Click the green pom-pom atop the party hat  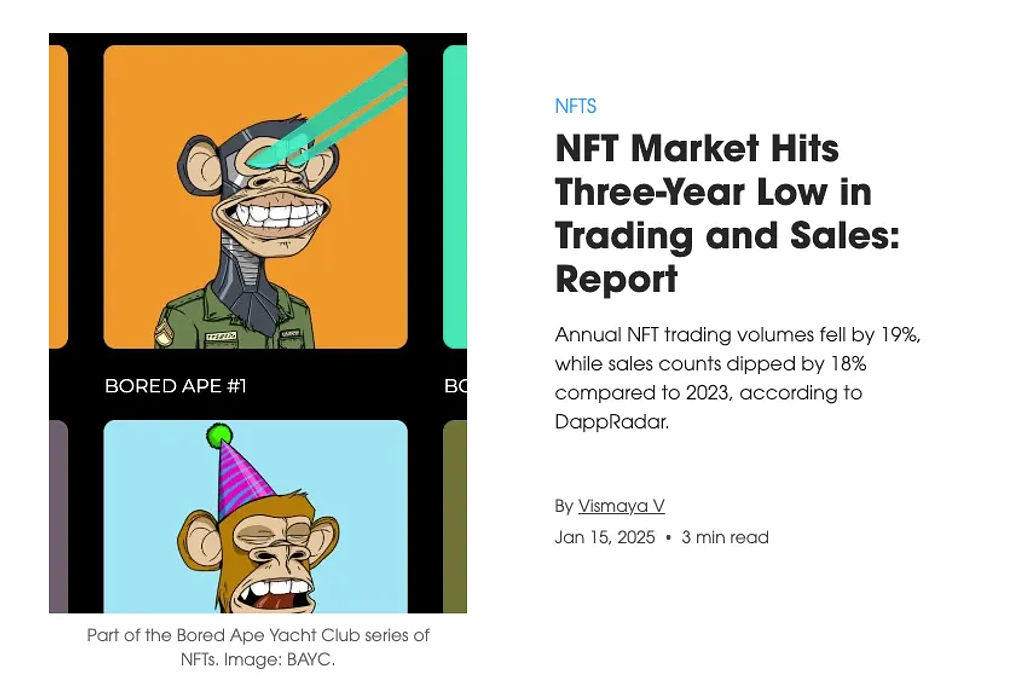click(x=219, y=435)
